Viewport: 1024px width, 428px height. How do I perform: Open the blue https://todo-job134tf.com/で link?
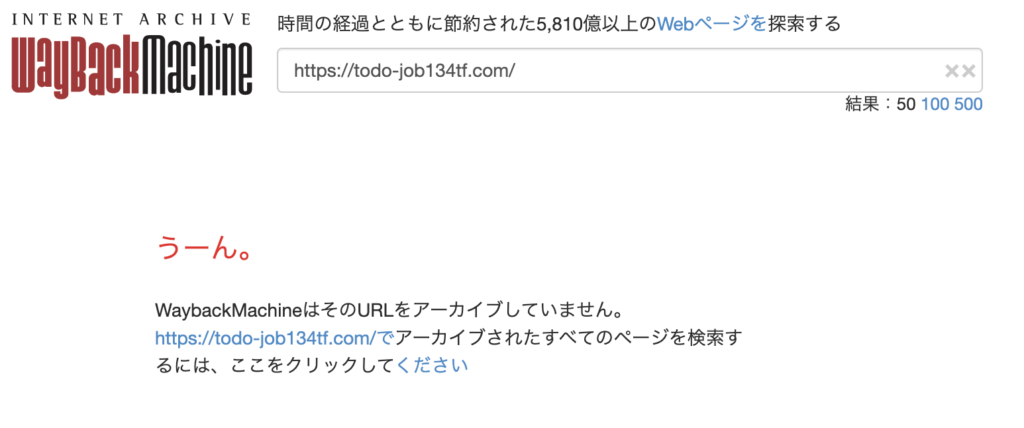tap(274, 338)
